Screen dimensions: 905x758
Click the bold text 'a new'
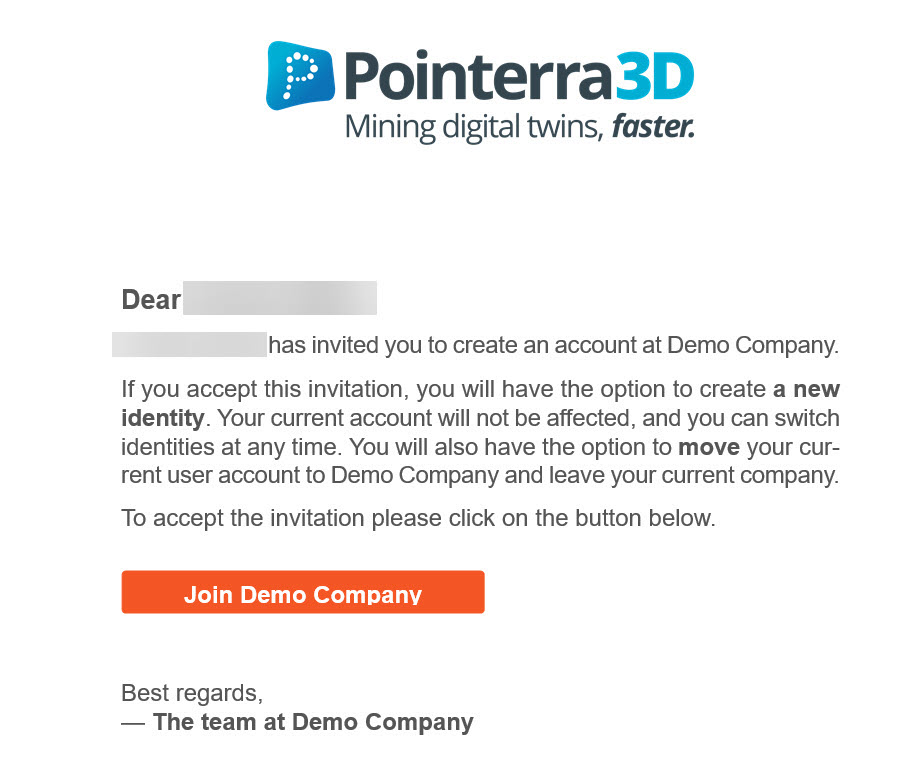tap(806, 389)
